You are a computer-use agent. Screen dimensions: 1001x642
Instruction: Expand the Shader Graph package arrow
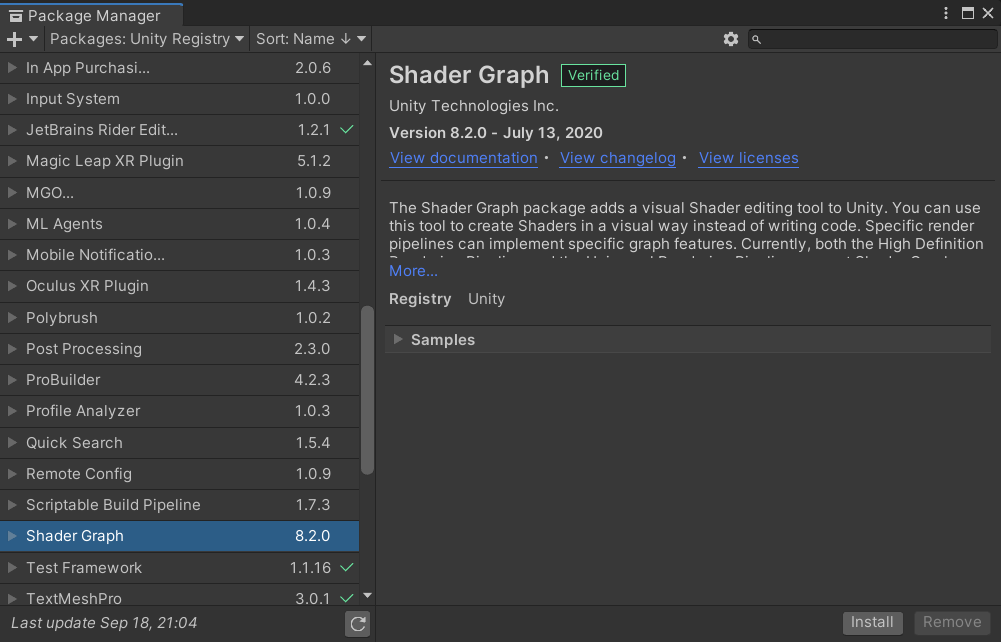pos(11,536)
